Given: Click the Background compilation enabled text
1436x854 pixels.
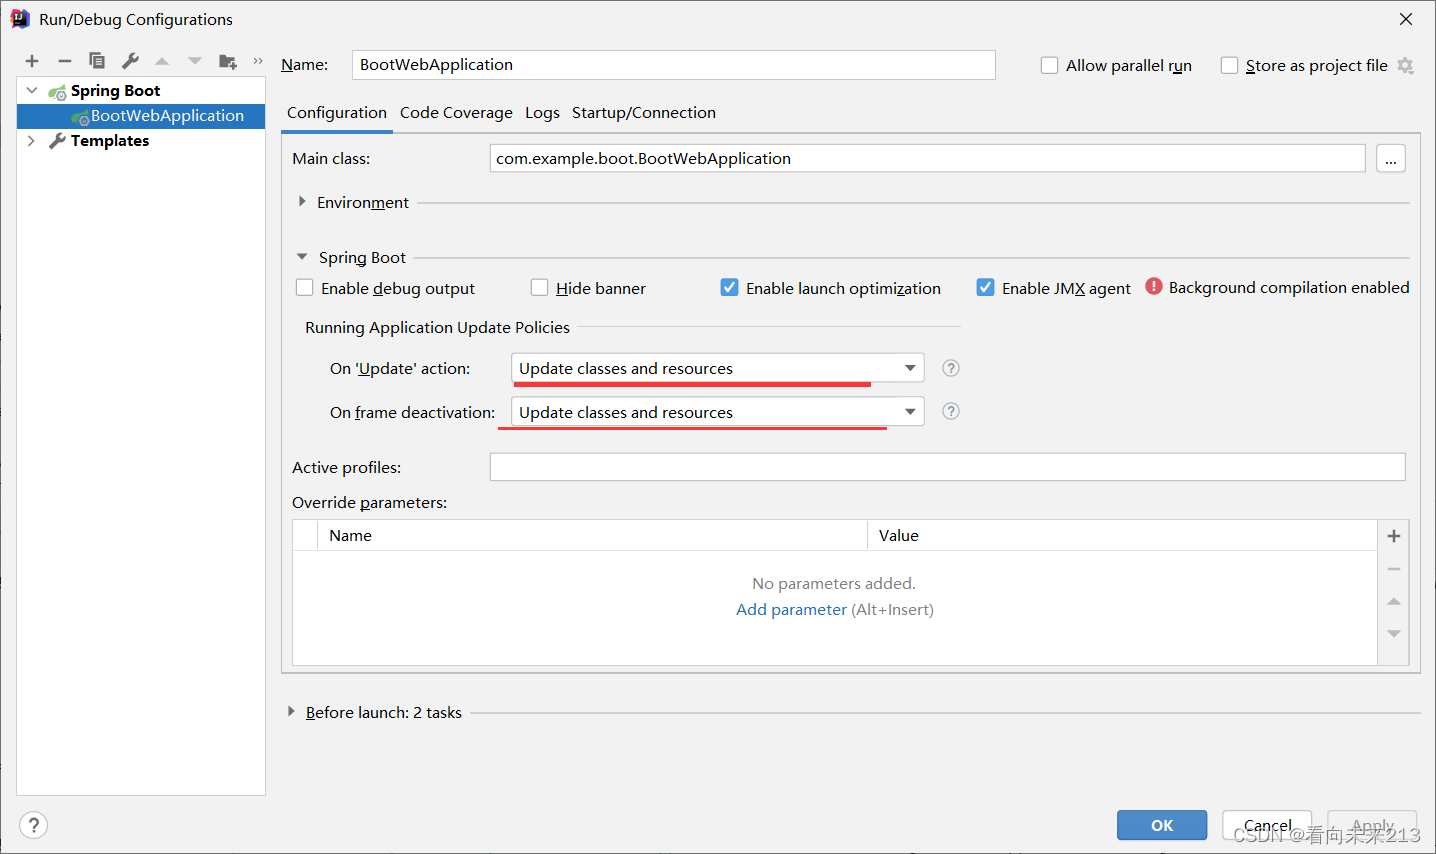Looking at the screenshot, I should click(x=1289, y=288).
